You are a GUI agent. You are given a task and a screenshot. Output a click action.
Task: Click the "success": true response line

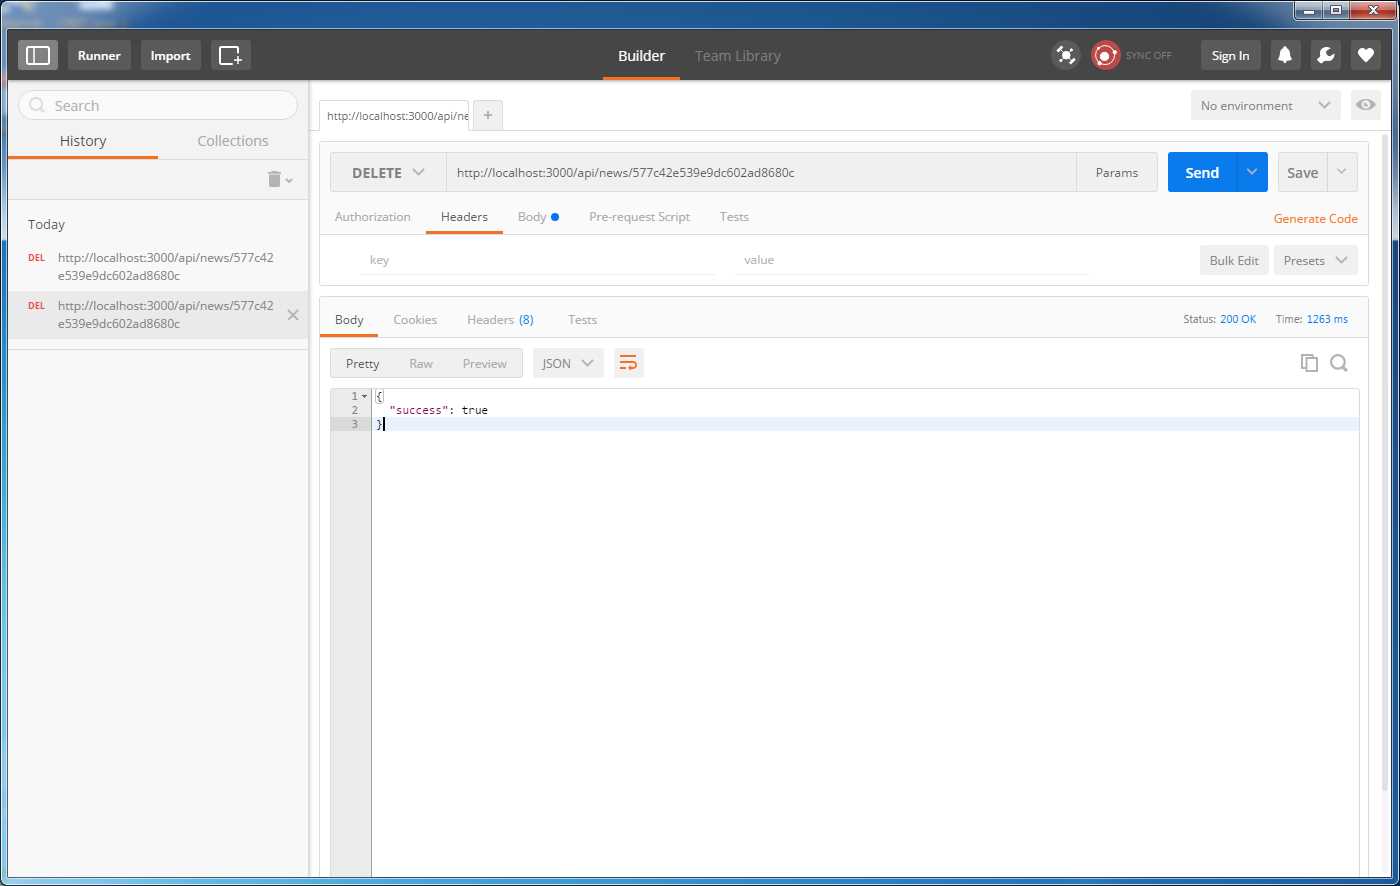pos(438,410)
